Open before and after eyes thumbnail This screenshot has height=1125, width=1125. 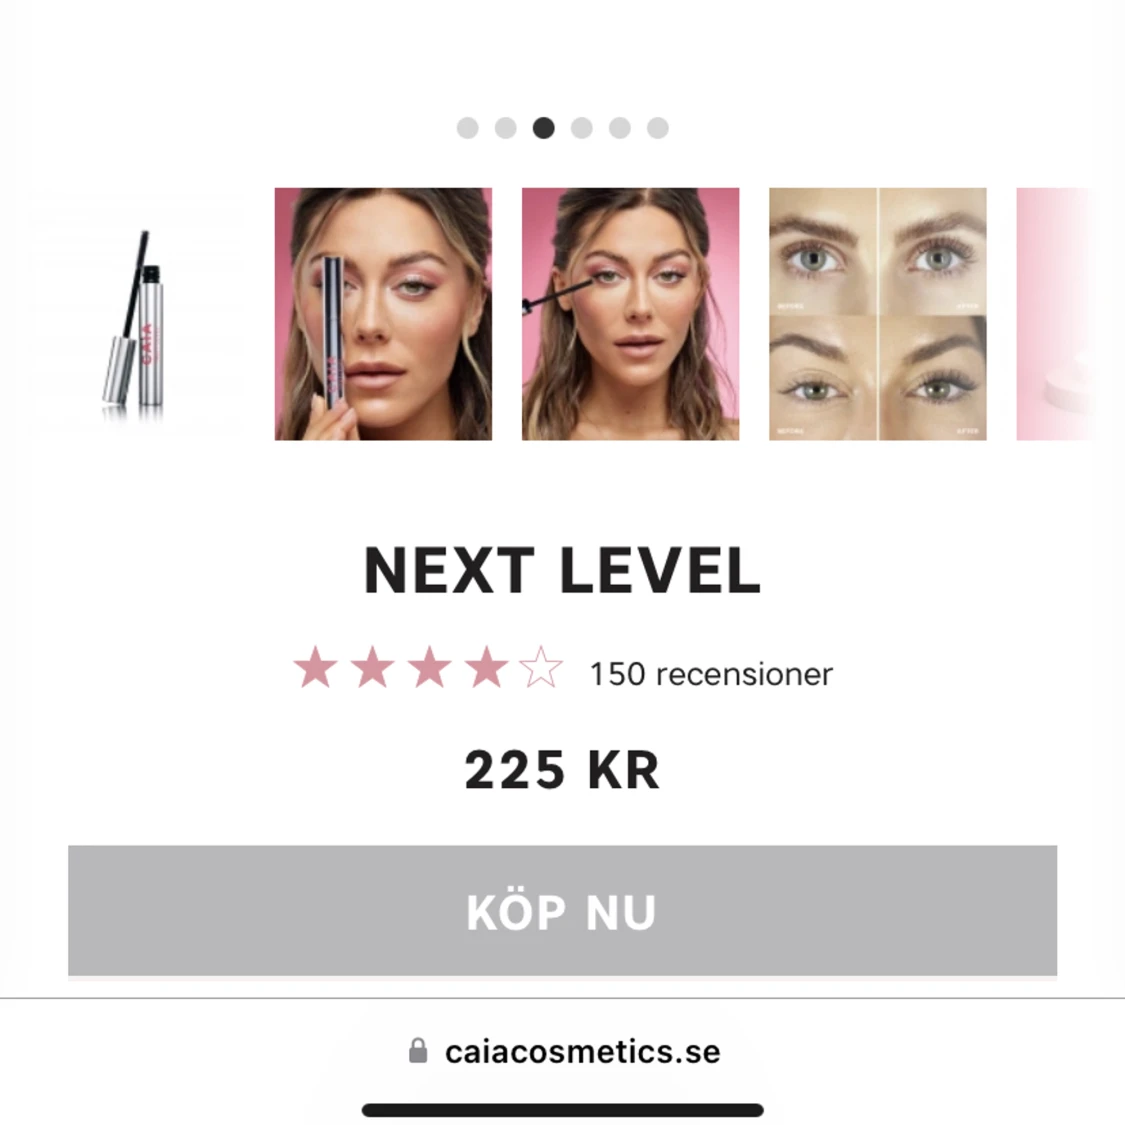pyautogui.click(x=877, y=314)
